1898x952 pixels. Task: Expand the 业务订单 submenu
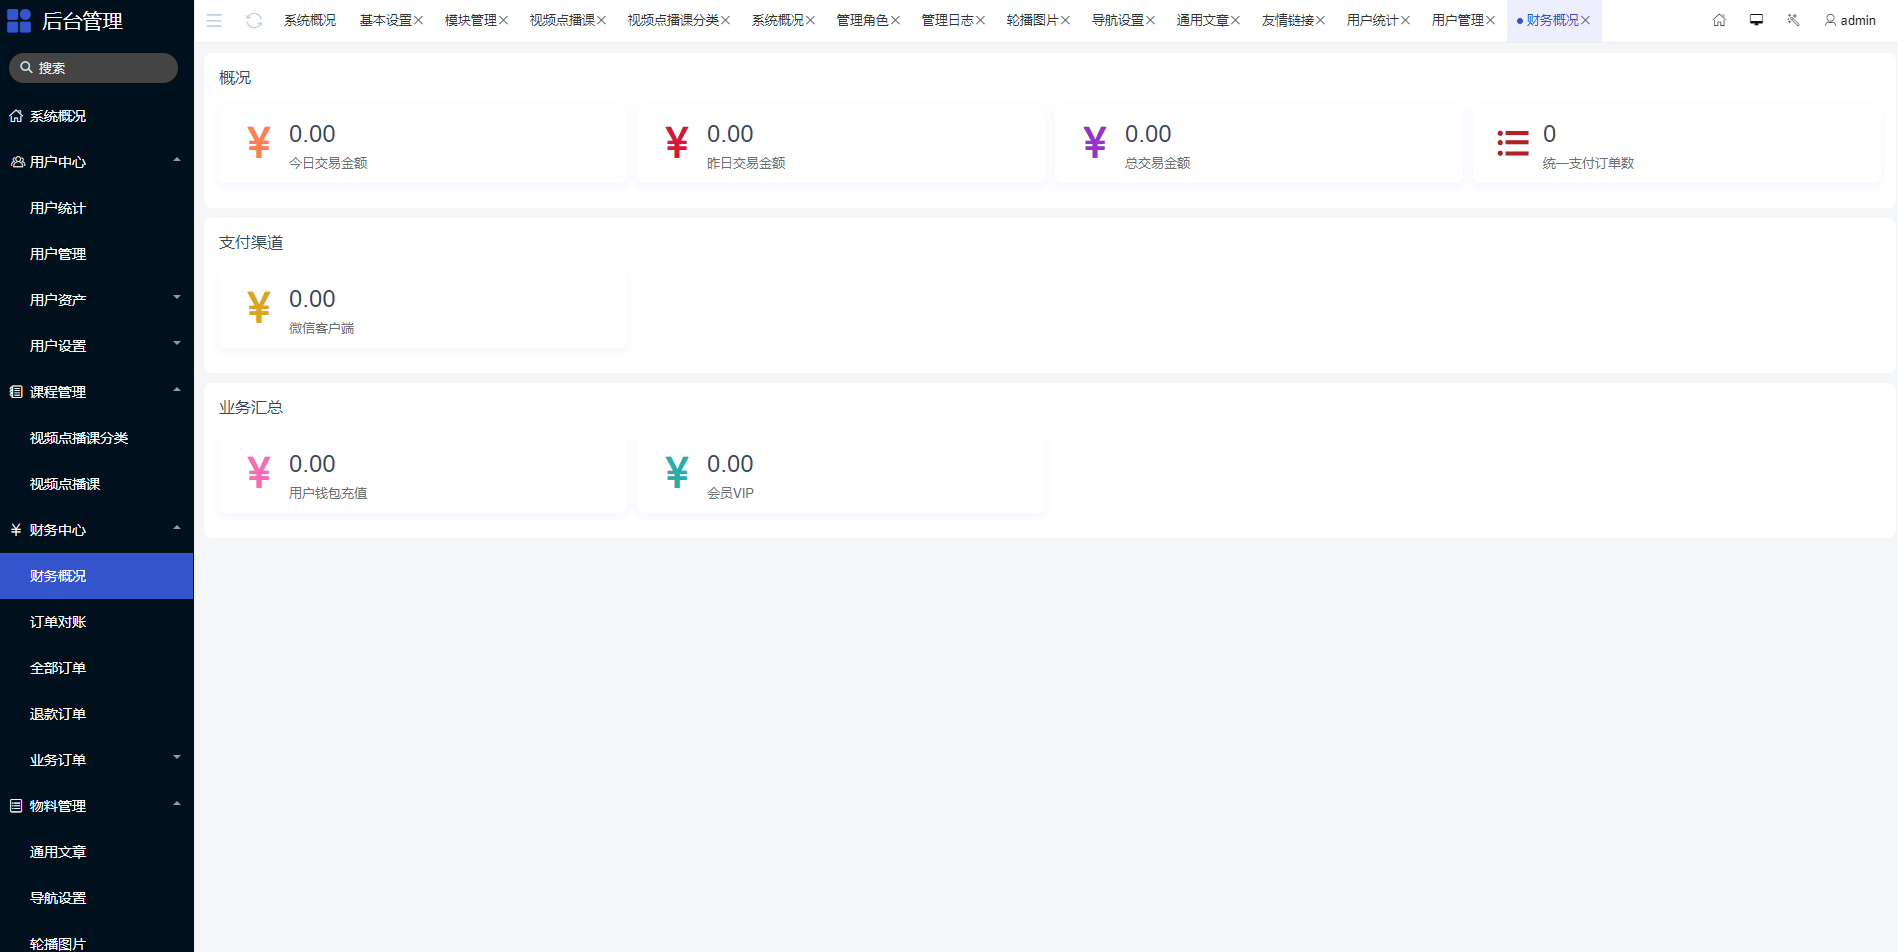[97, 760]
